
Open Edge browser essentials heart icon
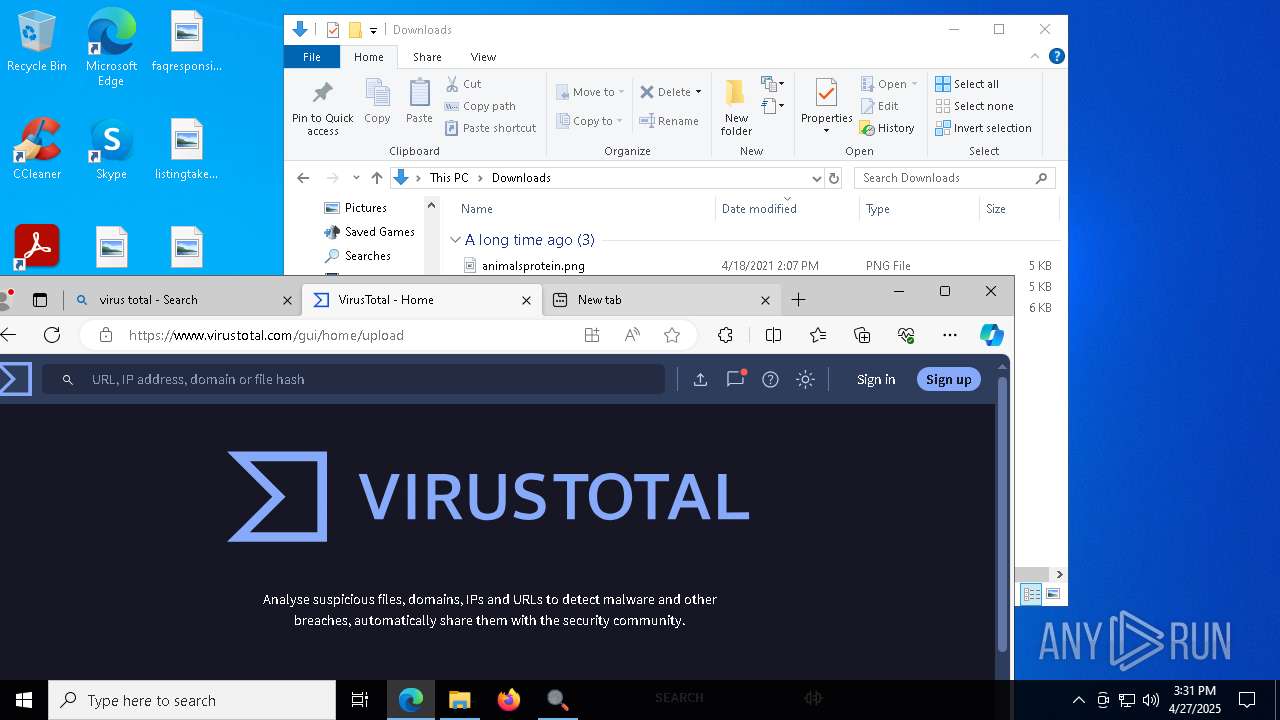pyautogui.click(x=906, y=335)
